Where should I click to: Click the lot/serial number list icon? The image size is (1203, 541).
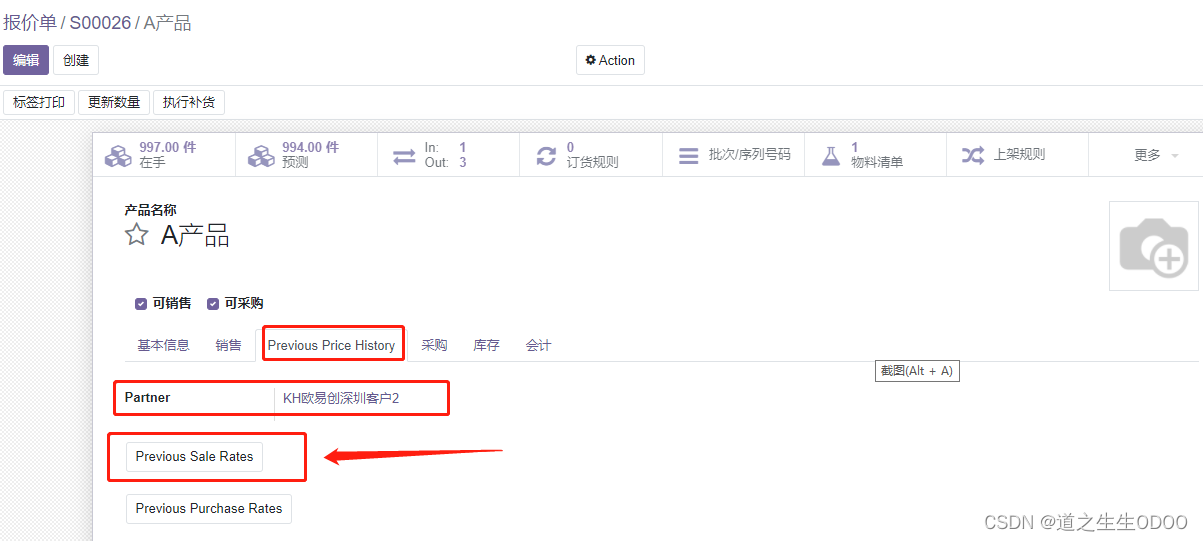[x=688, y=156]
